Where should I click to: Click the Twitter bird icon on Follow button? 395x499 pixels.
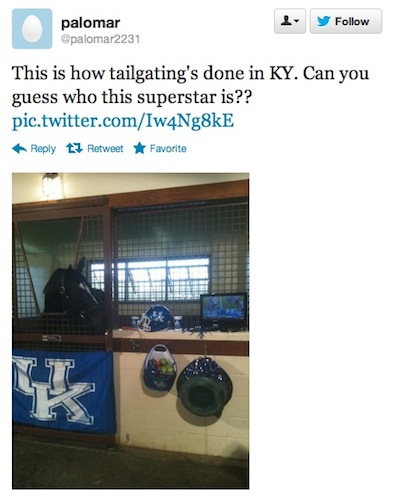(323, 21)
